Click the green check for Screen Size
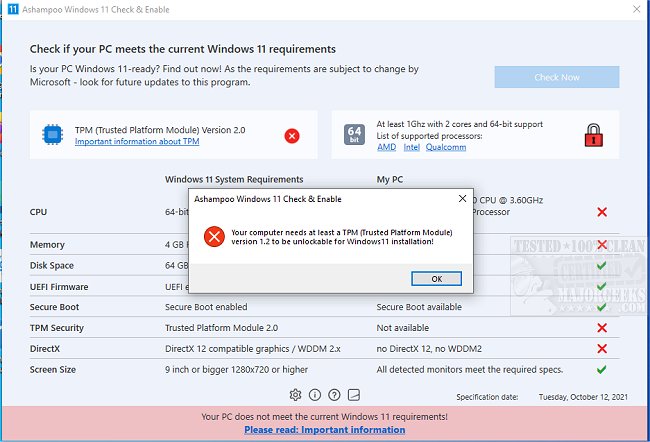This screenshot has width=650, height=442. (x=602, y=369)
